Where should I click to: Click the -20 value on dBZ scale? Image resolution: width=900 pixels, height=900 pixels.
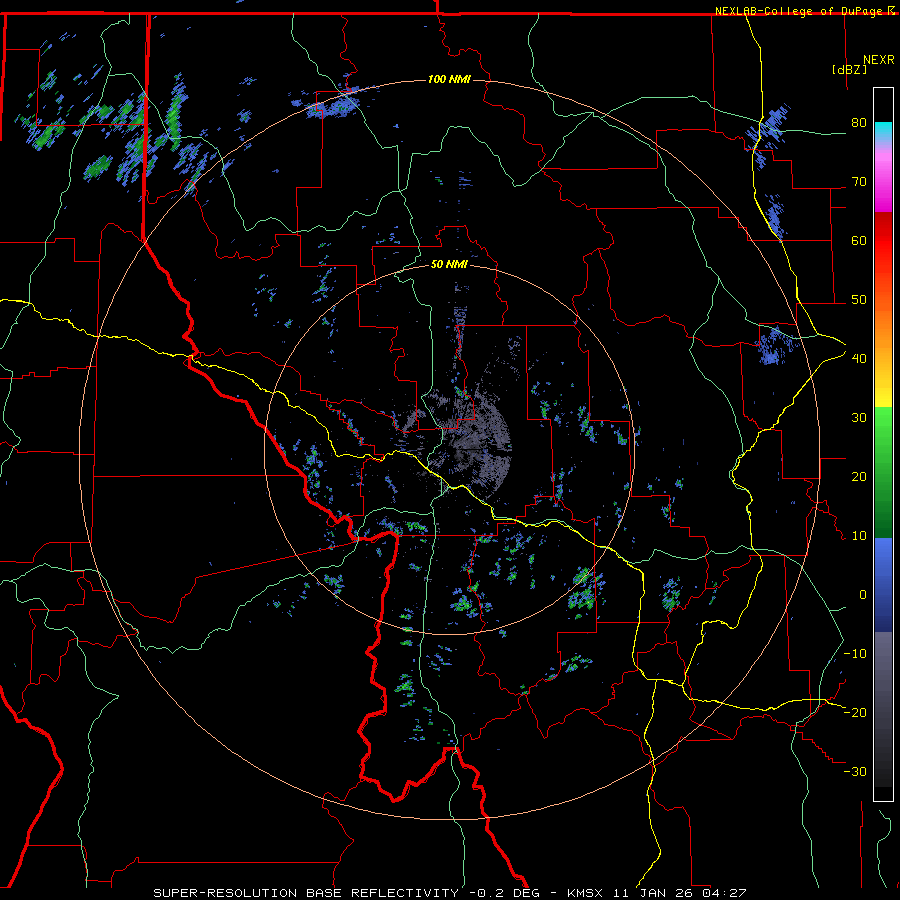(x=855, y=712)
